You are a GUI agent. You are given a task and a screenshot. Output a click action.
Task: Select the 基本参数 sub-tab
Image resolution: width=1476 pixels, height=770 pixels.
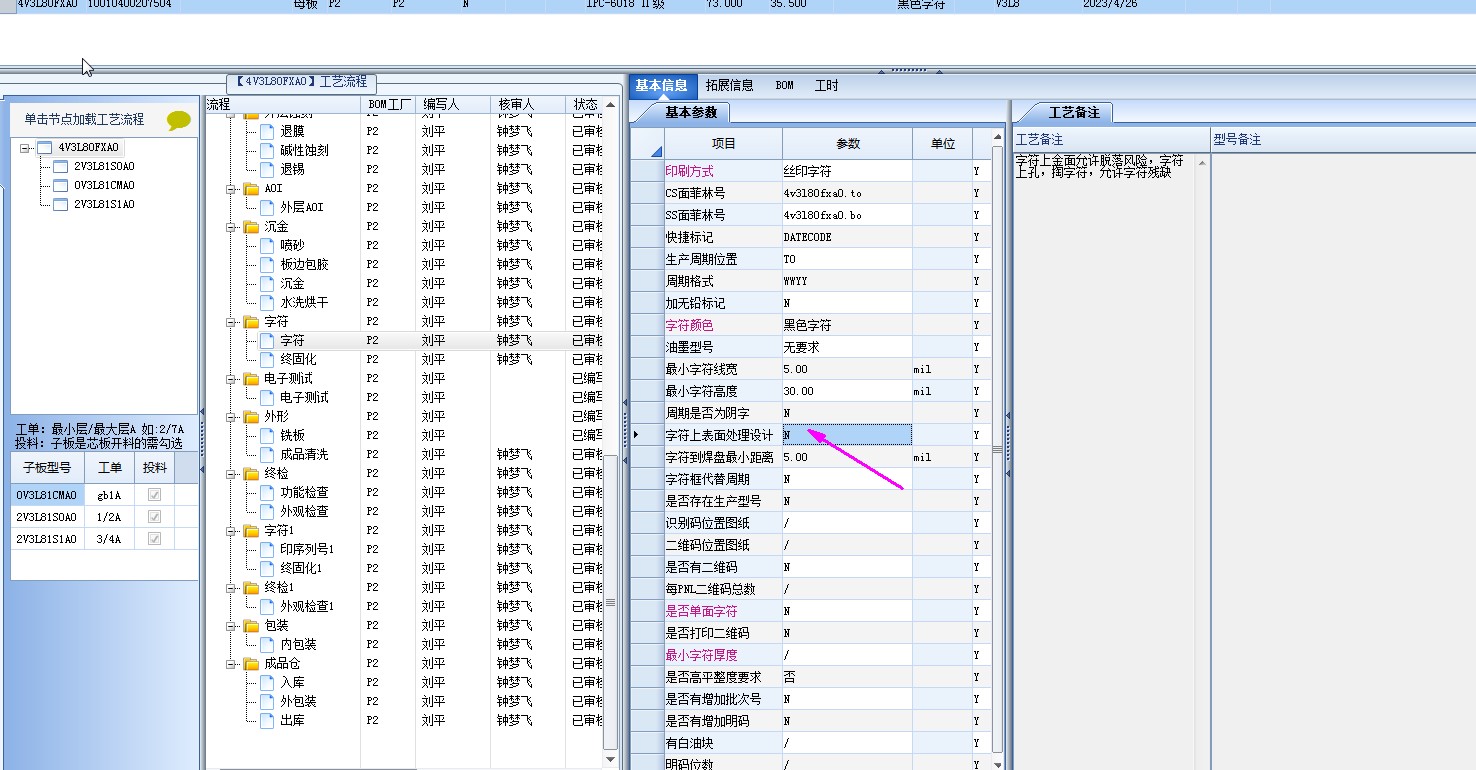coord(691,113)
